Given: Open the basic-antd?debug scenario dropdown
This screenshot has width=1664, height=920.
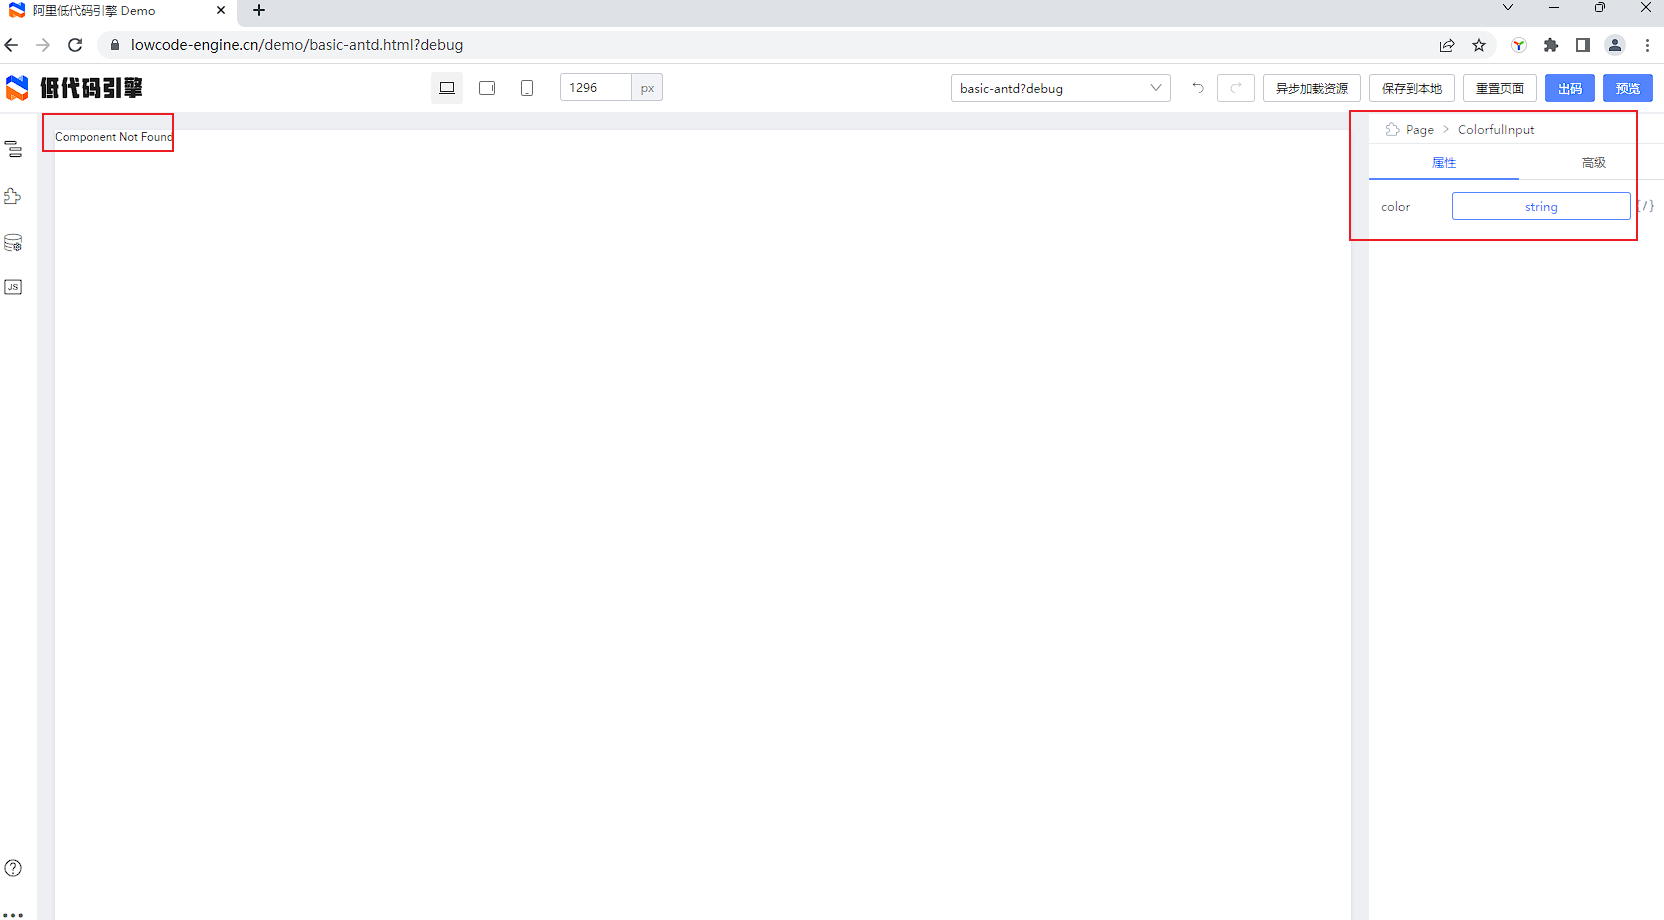Looking at the screenshot, I should click(x=1060, y=88).
